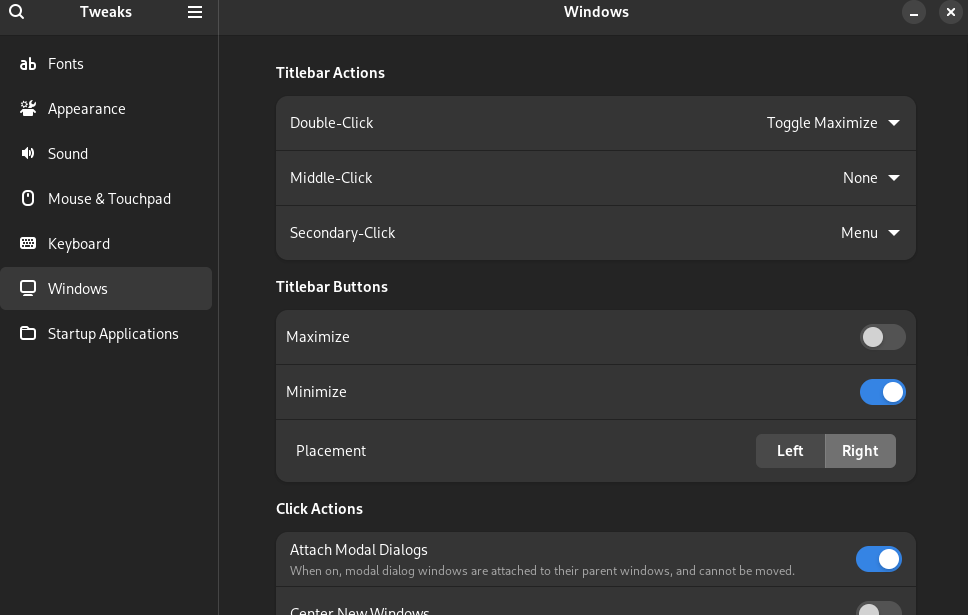Enable the Maximize titlebar button
The height and width of the screenshot is (615, 968).
tap(882, 337)
